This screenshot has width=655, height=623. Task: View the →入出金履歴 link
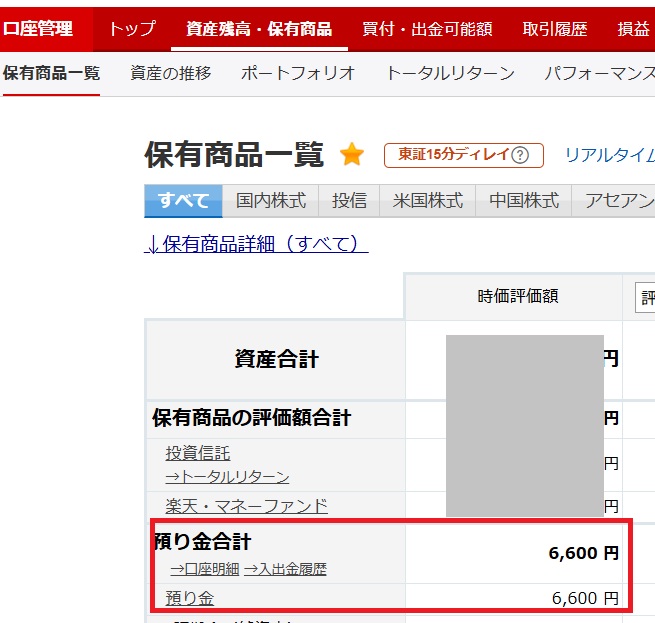click(285, 569)
